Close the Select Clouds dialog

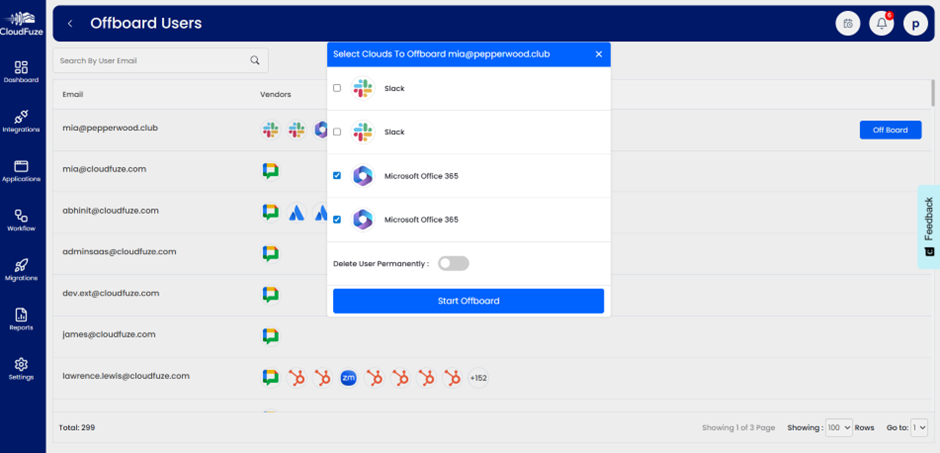[599, 54]
